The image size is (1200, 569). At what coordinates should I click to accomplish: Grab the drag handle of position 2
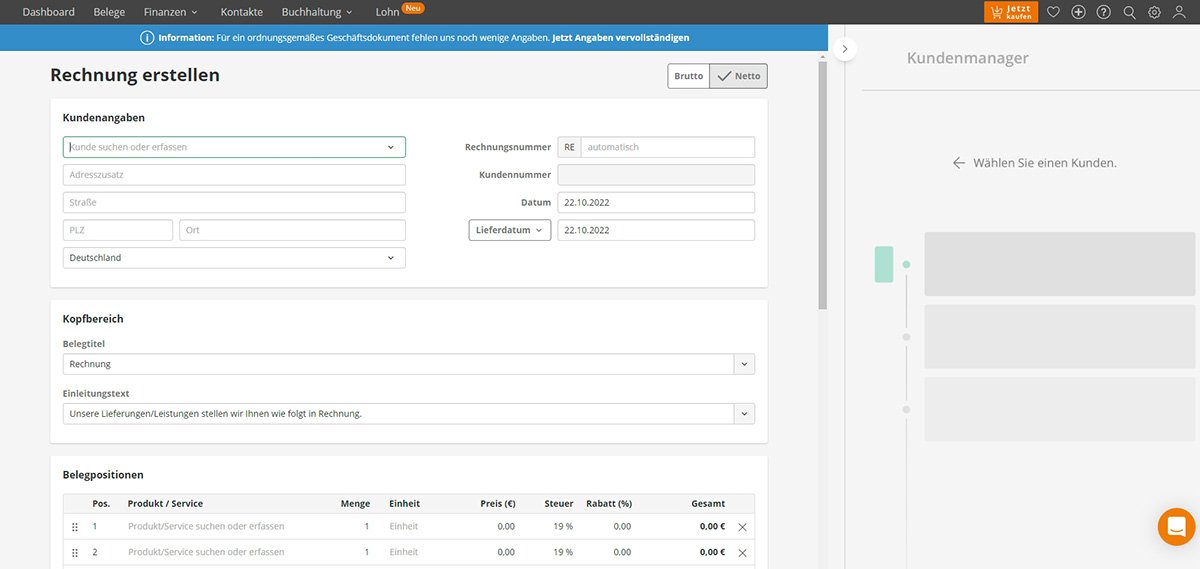[74, 552]
